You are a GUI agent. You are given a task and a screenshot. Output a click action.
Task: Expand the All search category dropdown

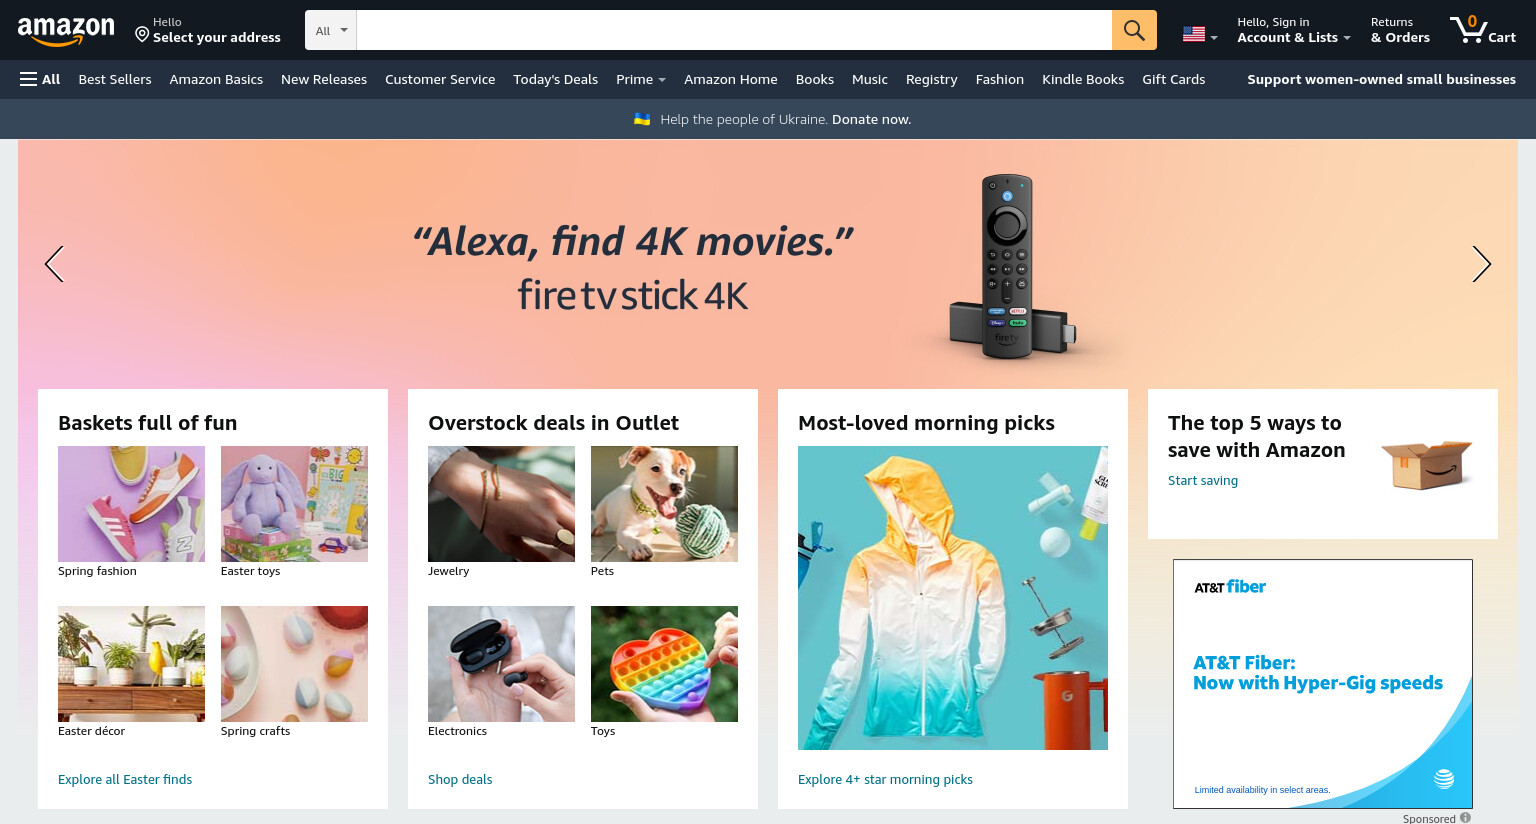point(331,30)
